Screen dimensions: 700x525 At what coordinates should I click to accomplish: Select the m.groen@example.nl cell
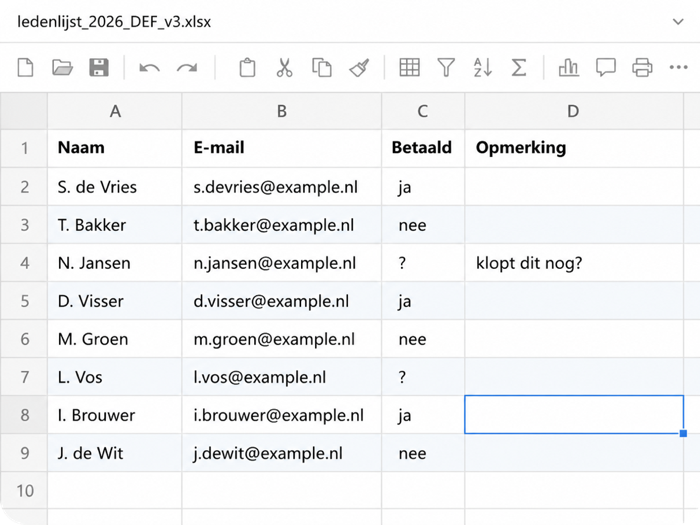click(x=282, y=339)
